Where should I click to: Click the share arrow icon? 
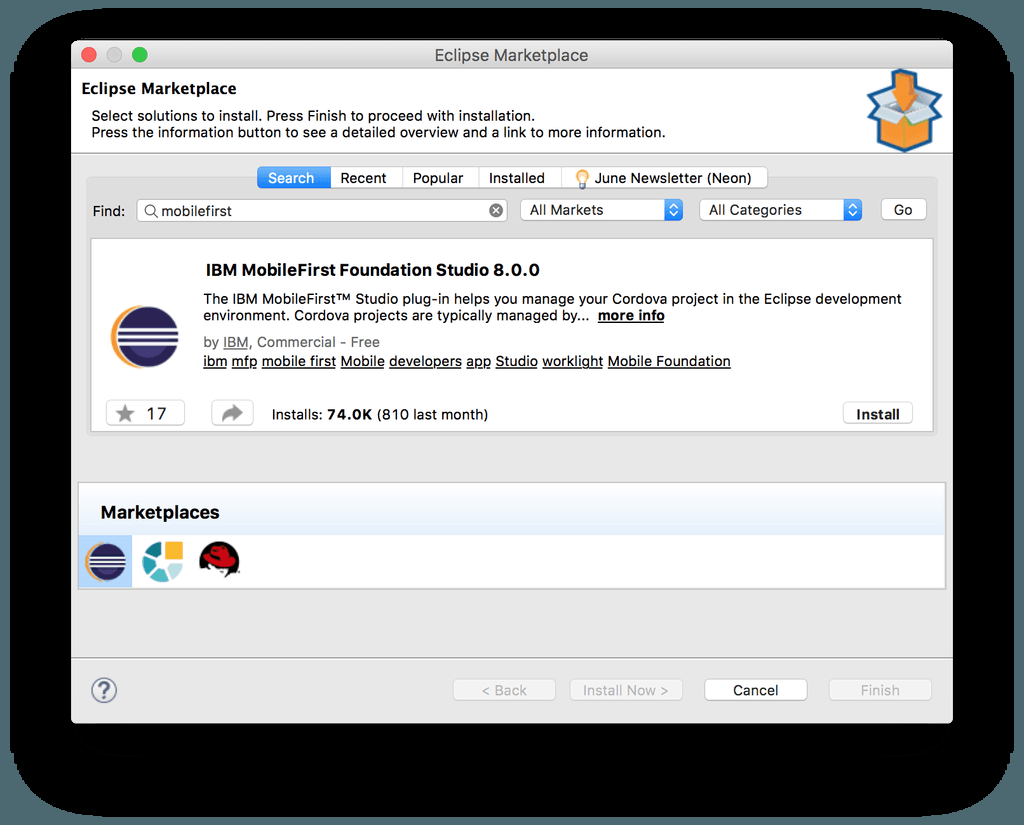[232, 413]
